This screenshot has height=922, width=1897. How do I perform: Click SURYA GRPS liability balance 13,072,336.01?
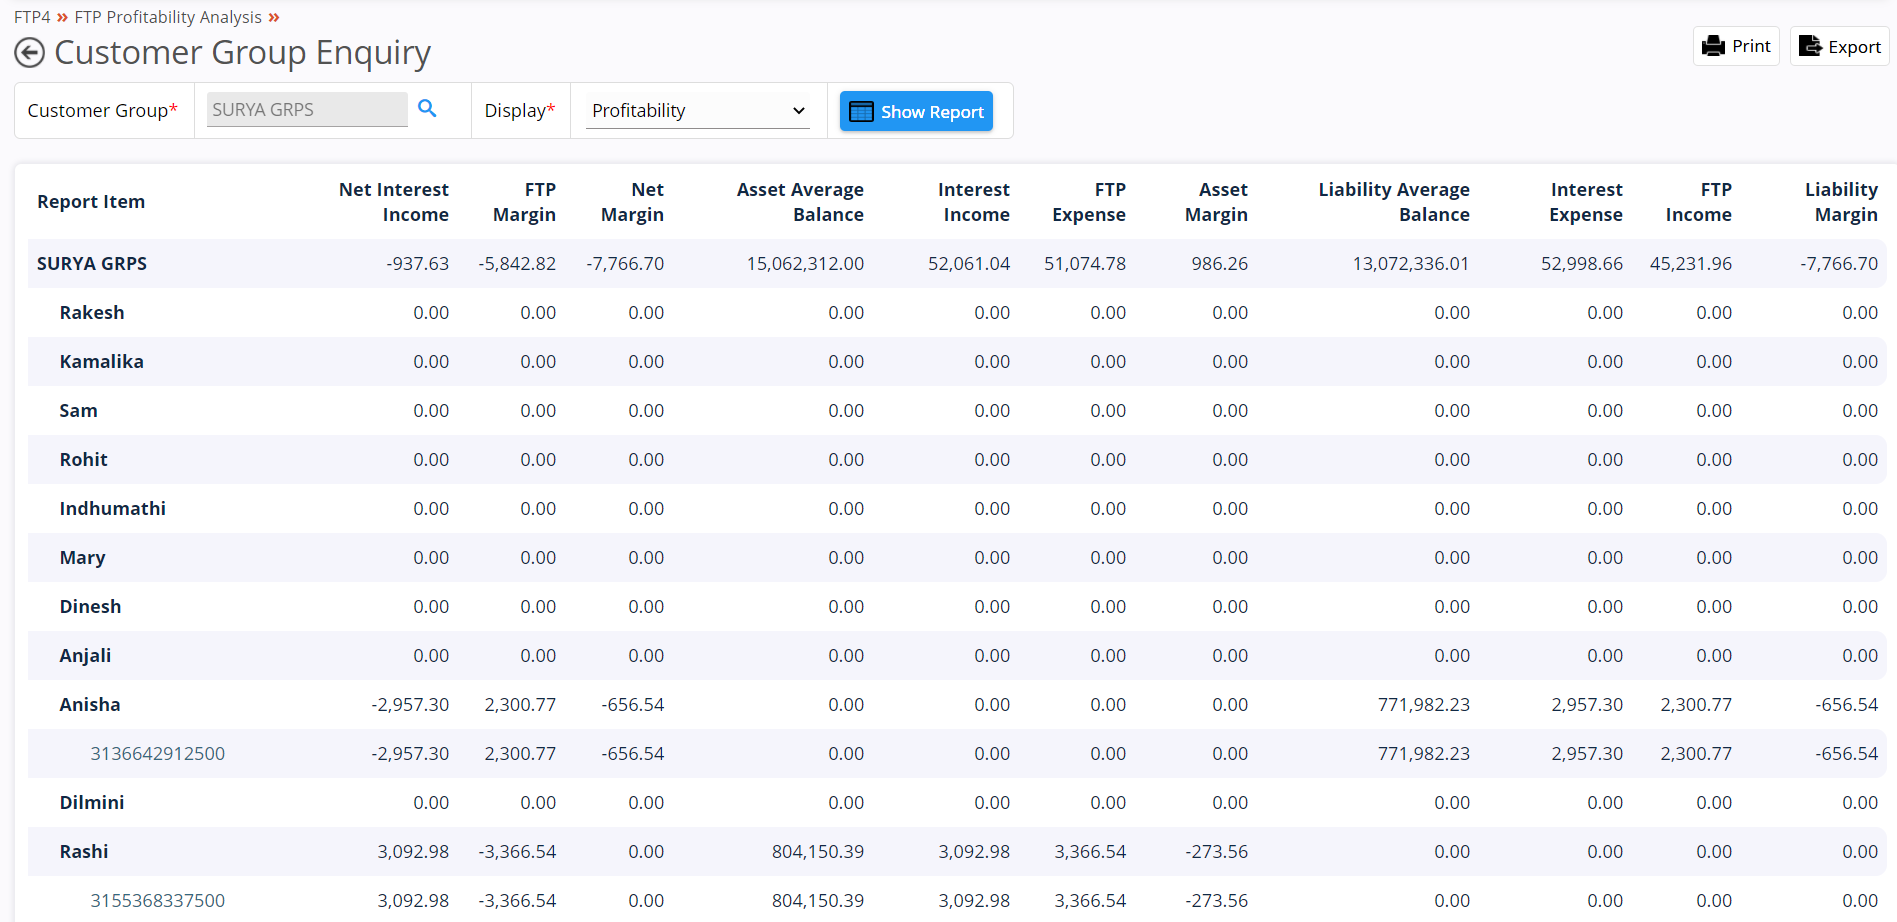pyautogui.click(x=1411, y=264)
